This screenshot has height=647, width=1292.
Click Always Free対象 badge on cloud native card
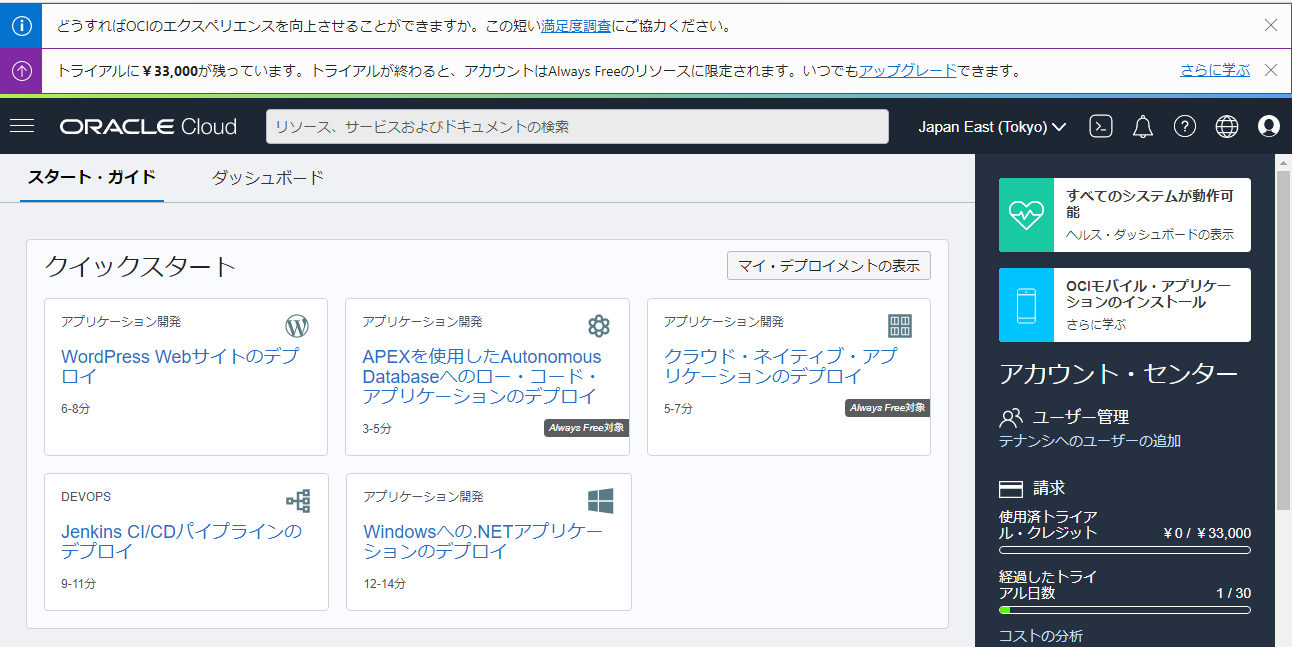[x=888, y=408]
